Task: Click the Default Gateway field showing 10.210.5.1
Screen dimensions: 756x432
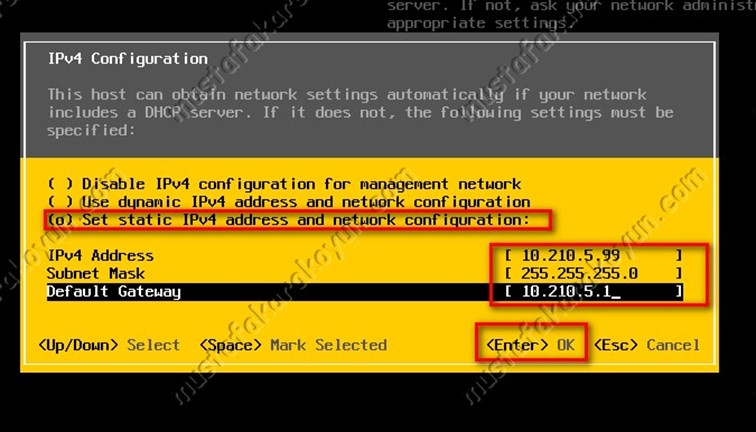Action: click(x=594, y=291)
